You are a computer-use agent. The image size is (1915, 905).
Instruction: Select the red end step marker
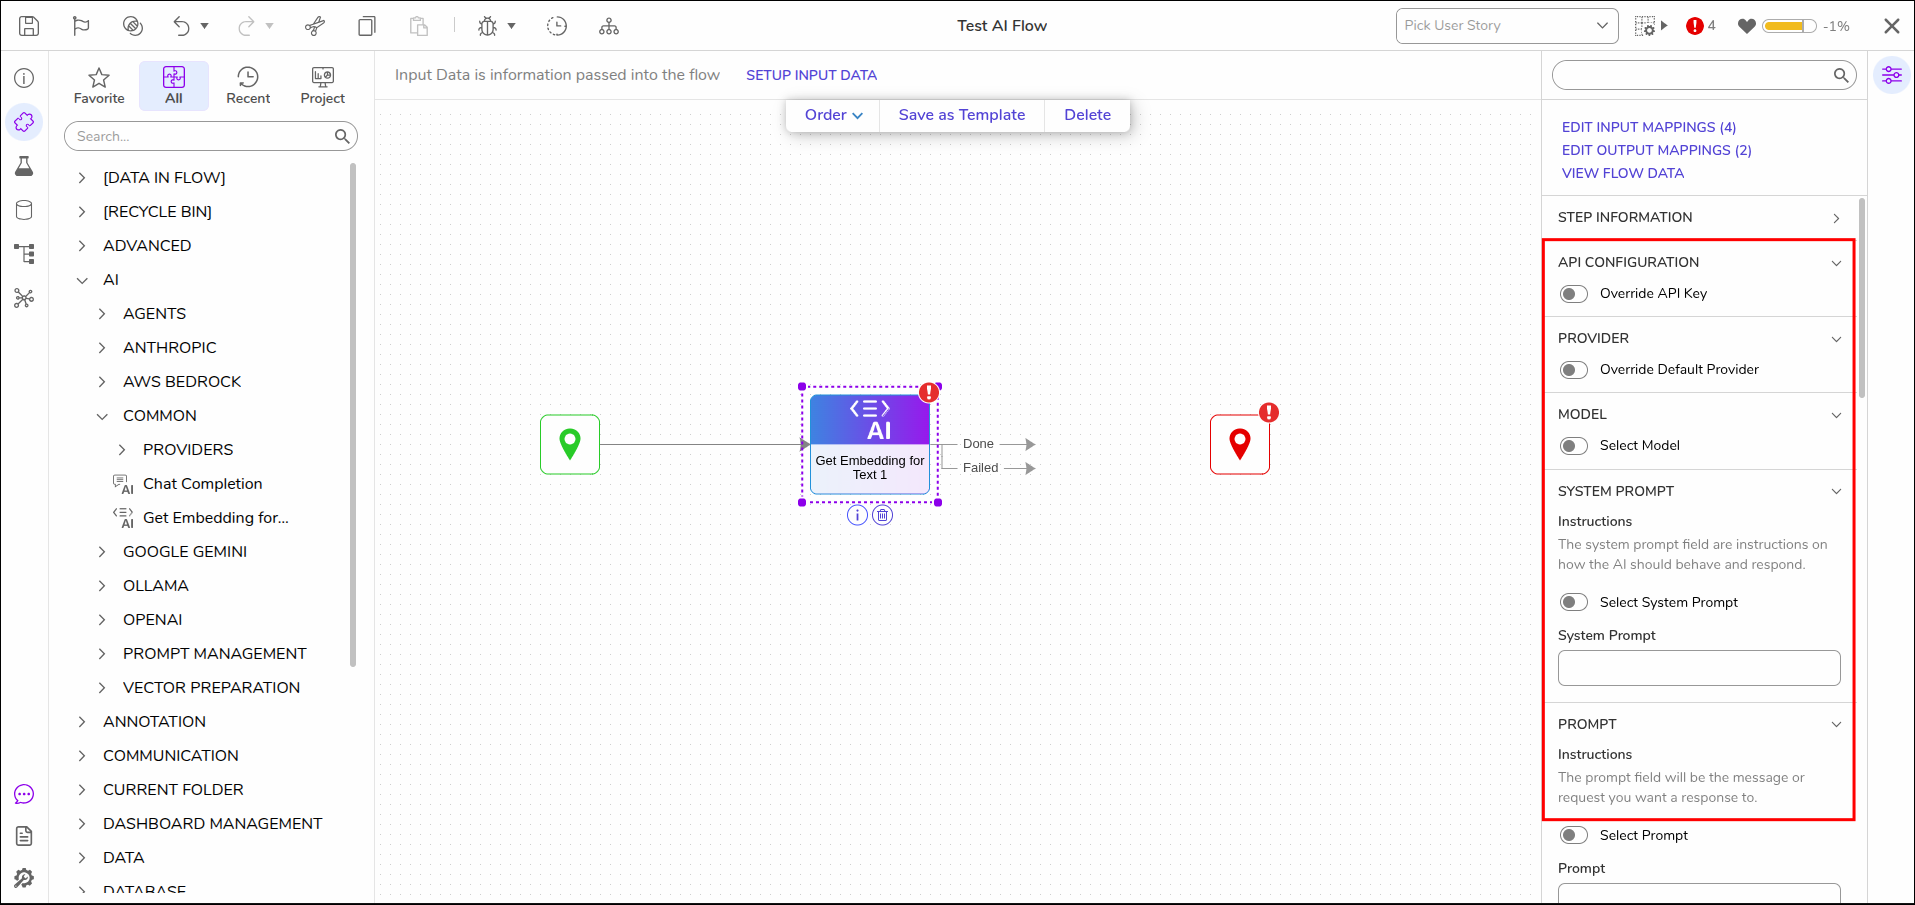pyautogui.click(x=1240, y=444)
